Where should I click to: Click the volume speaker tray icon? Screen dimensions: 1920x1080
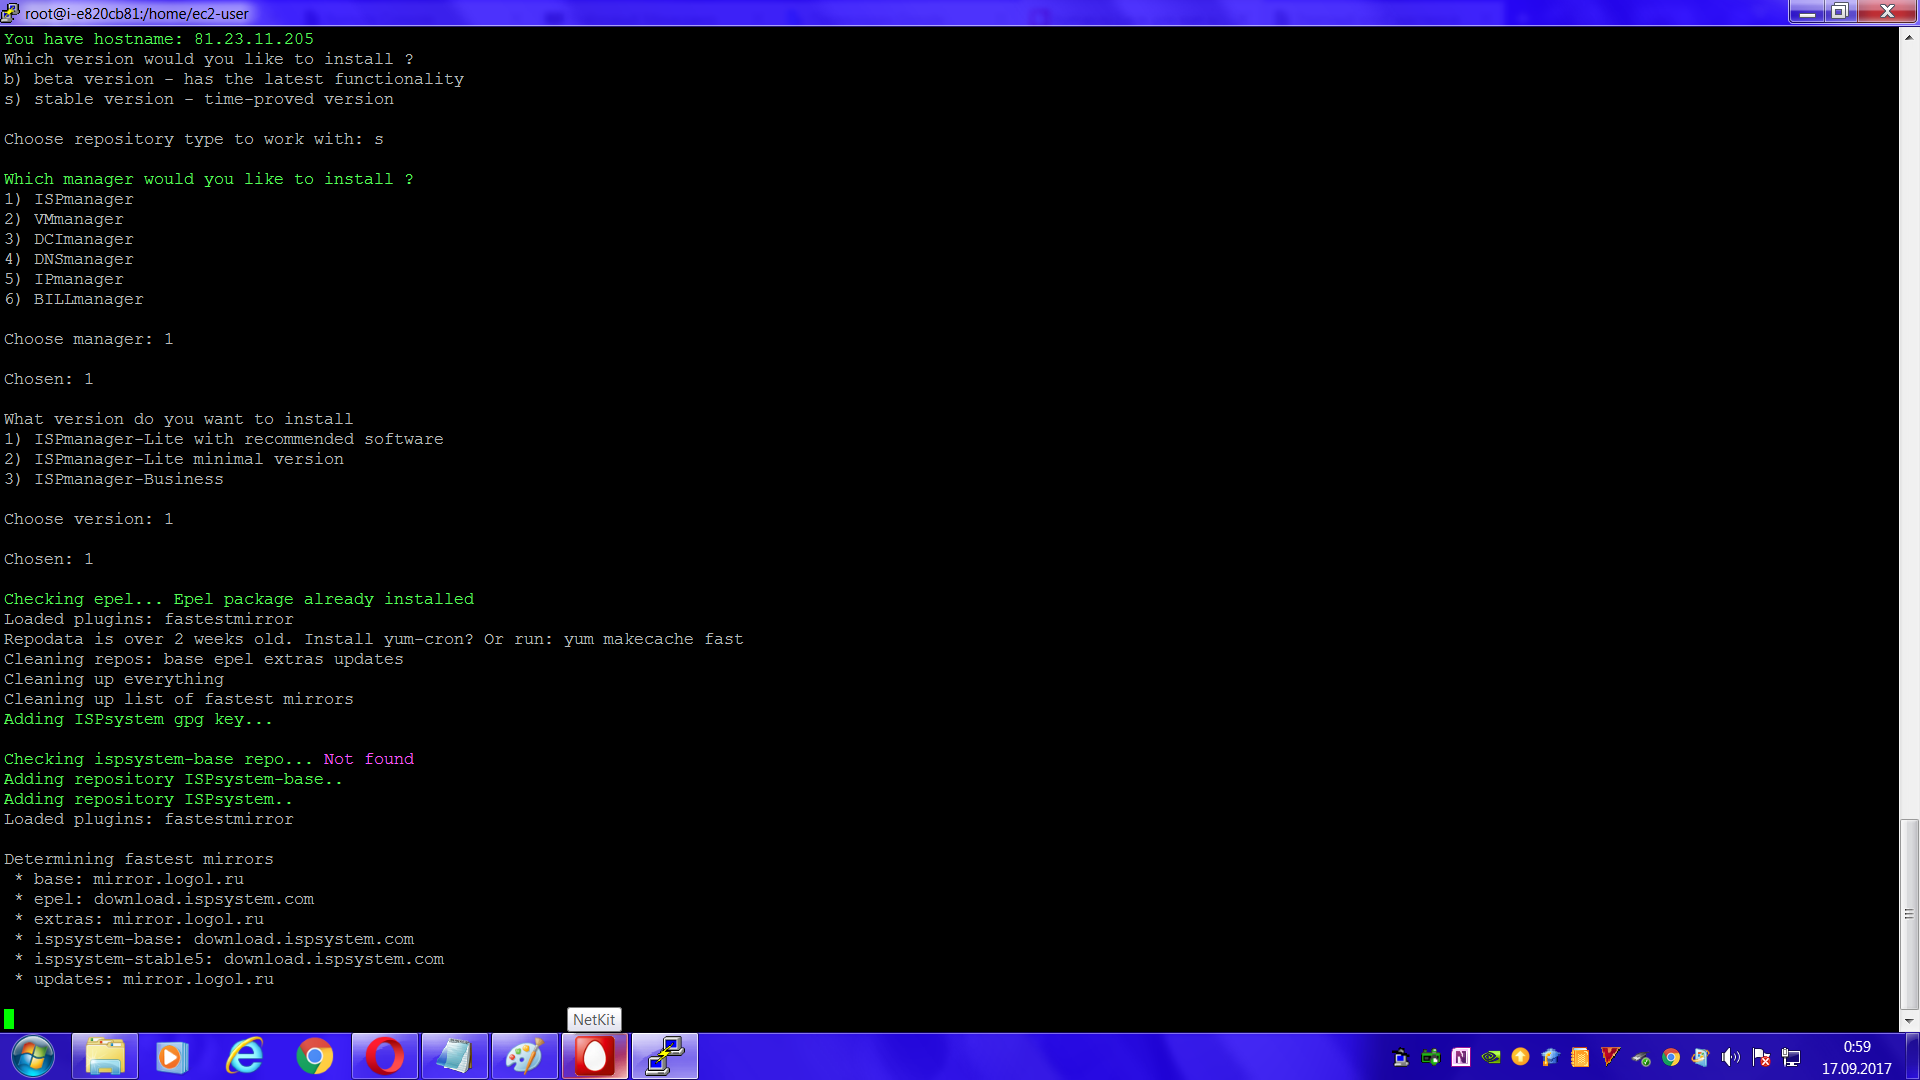click(x=1730, y=1057)
